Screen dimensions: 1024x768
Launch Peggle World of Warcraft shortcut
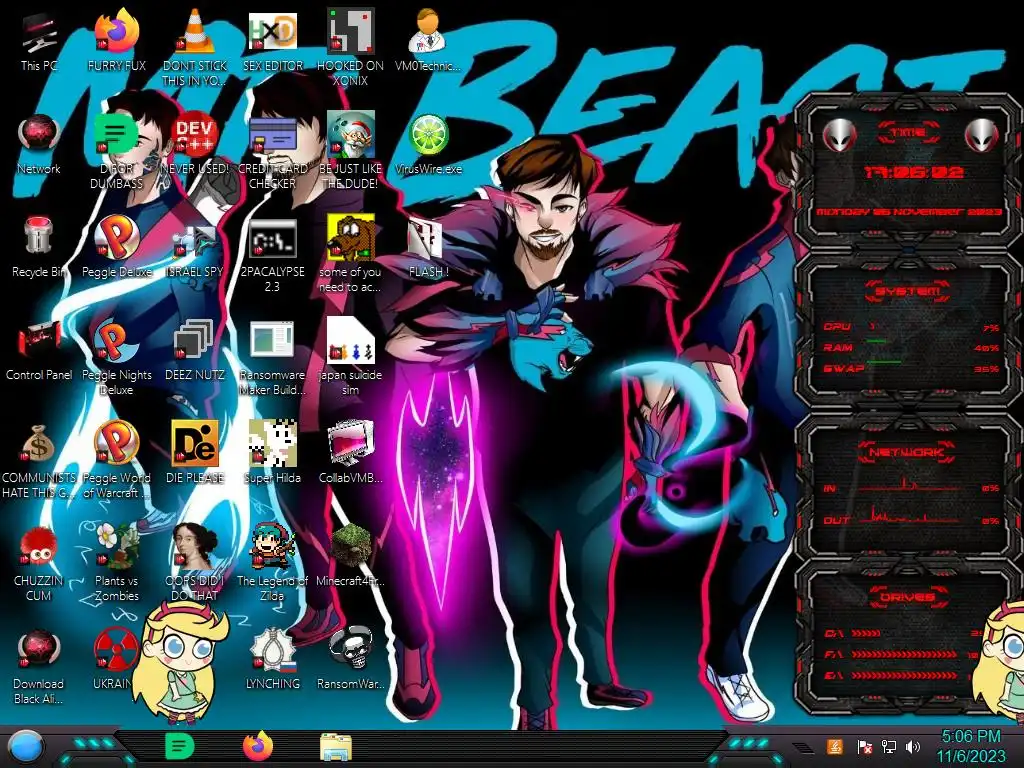tap(117, 443)
